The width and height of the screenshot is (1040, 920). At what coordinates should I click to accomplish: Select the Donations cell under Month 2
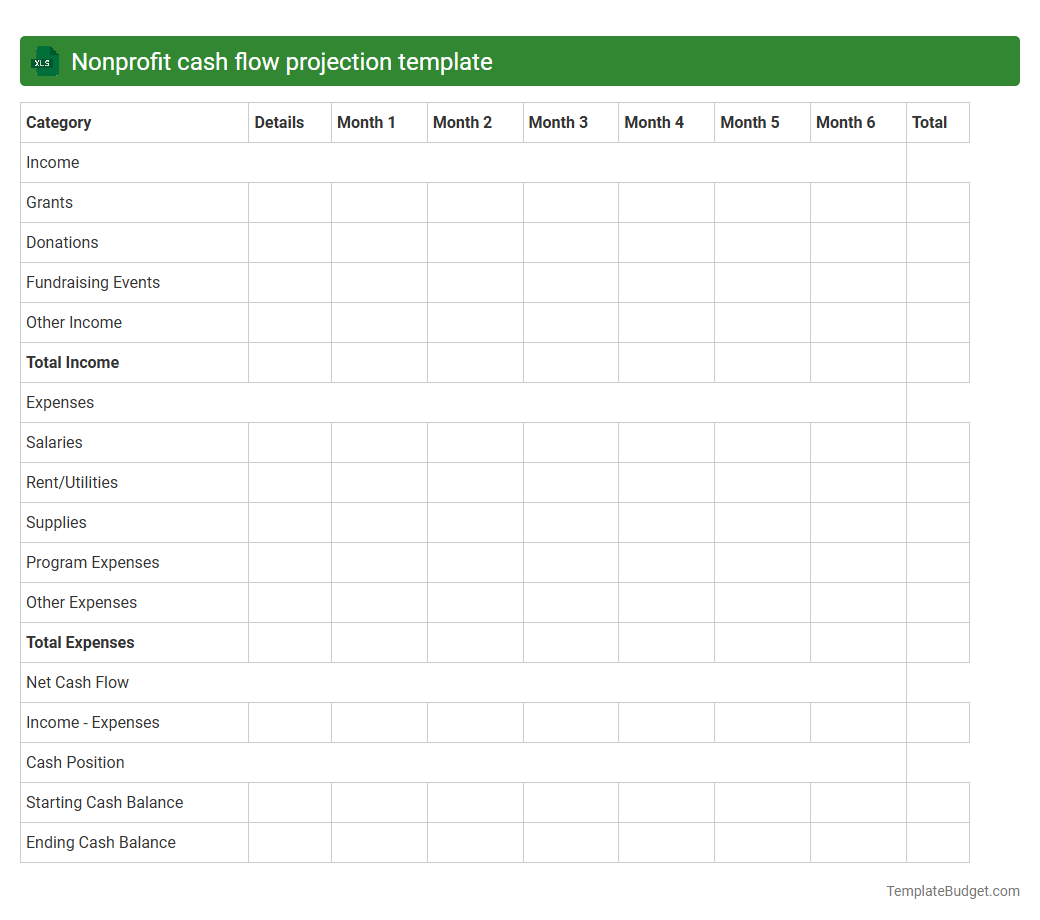[474, 242]
